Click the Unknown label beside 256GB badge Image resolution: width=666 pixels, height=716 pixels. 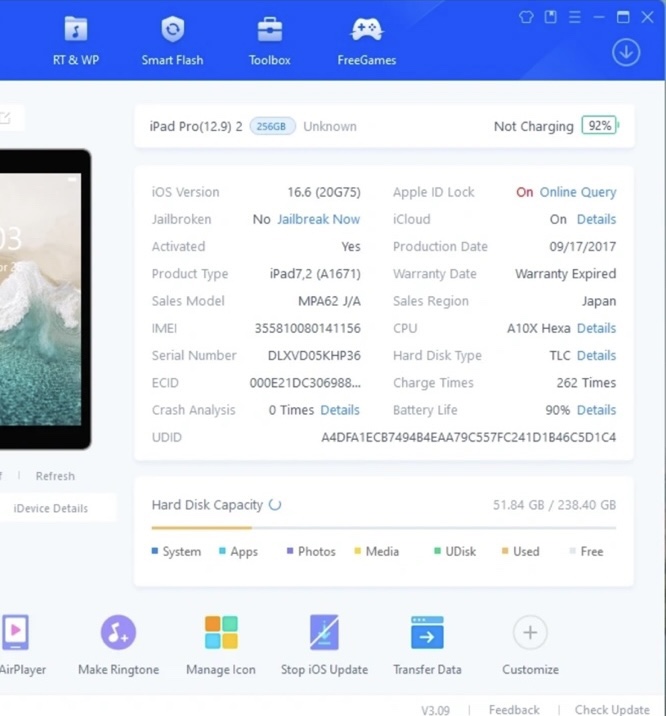330,126
